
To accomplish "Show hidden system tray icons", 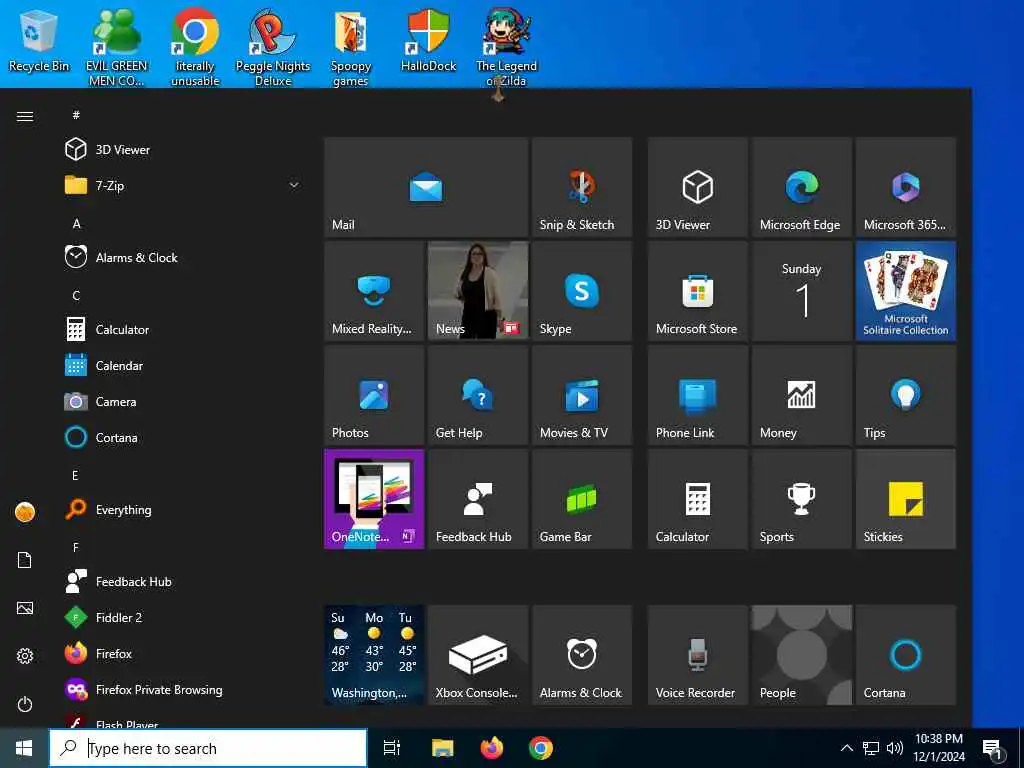I will coord(846,748).
